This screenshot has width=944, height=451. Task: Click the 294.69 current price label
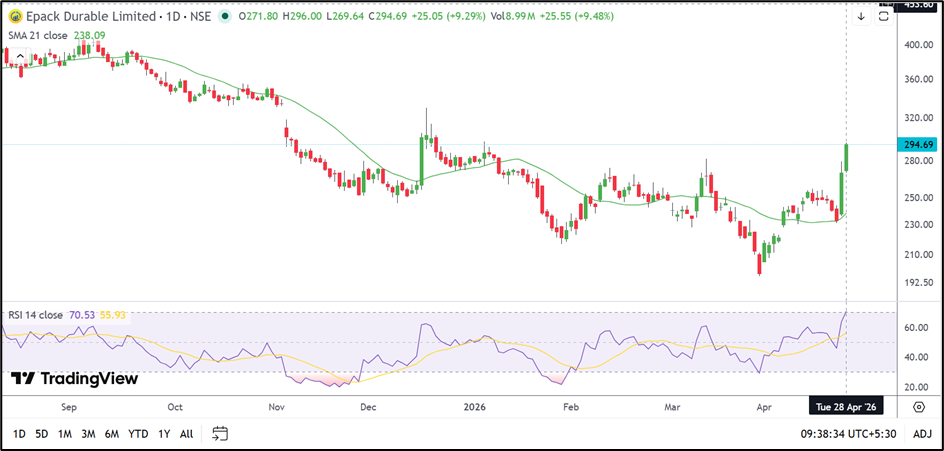pyautogui.click(x=918, y=145)
